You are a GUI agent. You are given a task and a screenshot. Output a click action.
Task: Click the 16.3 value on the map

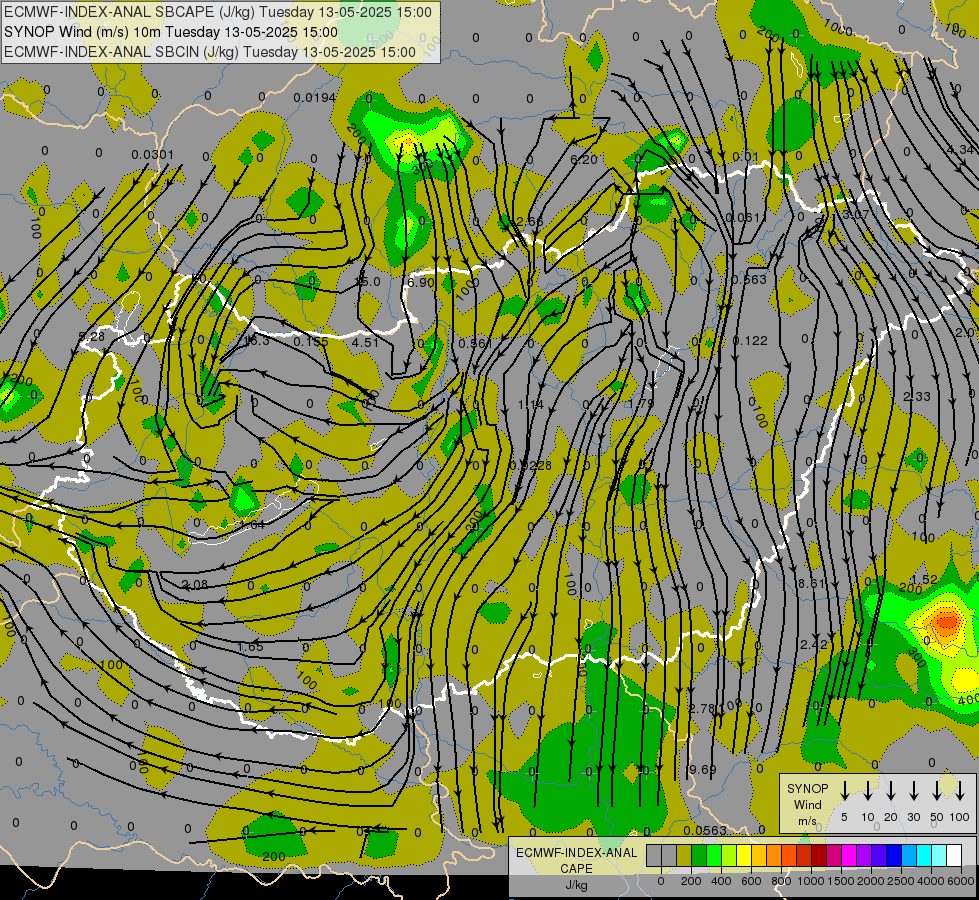[257, 341]
